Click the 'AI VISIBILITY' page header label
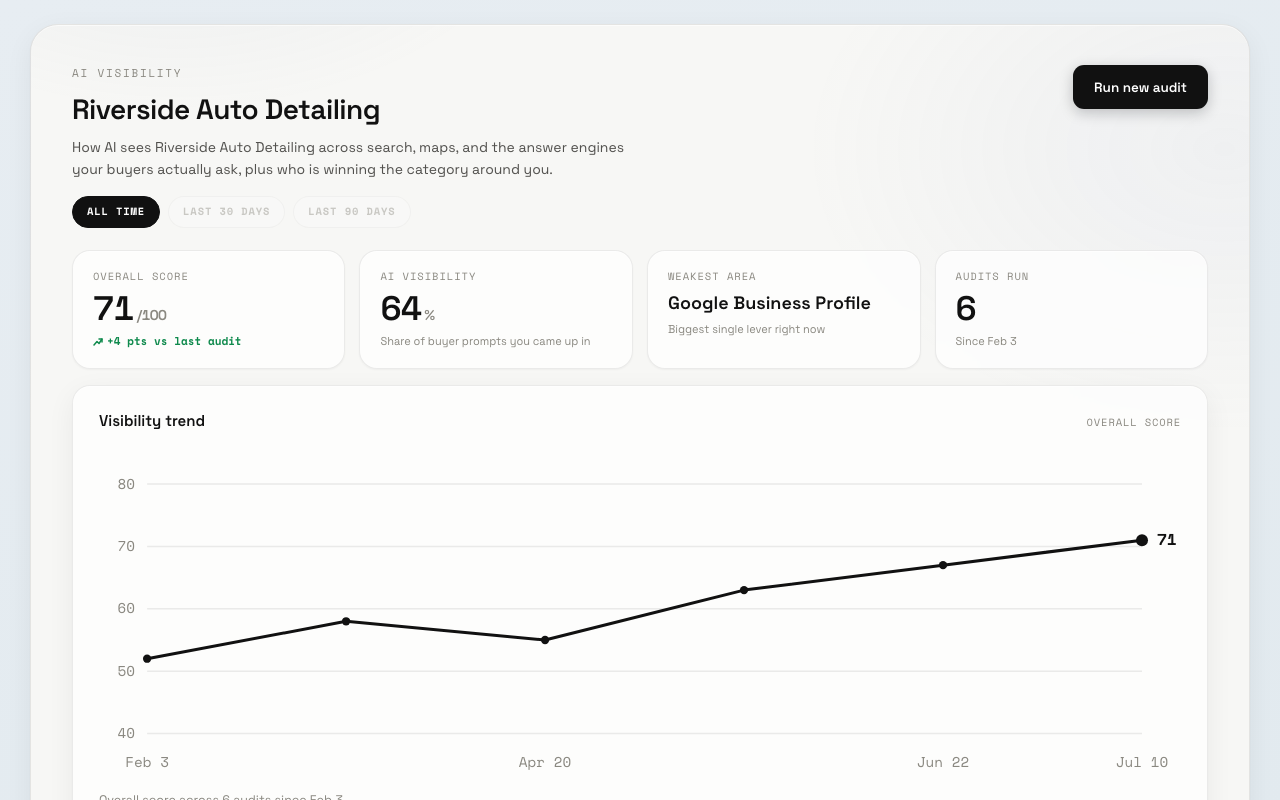Image resolution: width=1280 pixels, height=800 pixels. tap(127, 74)
